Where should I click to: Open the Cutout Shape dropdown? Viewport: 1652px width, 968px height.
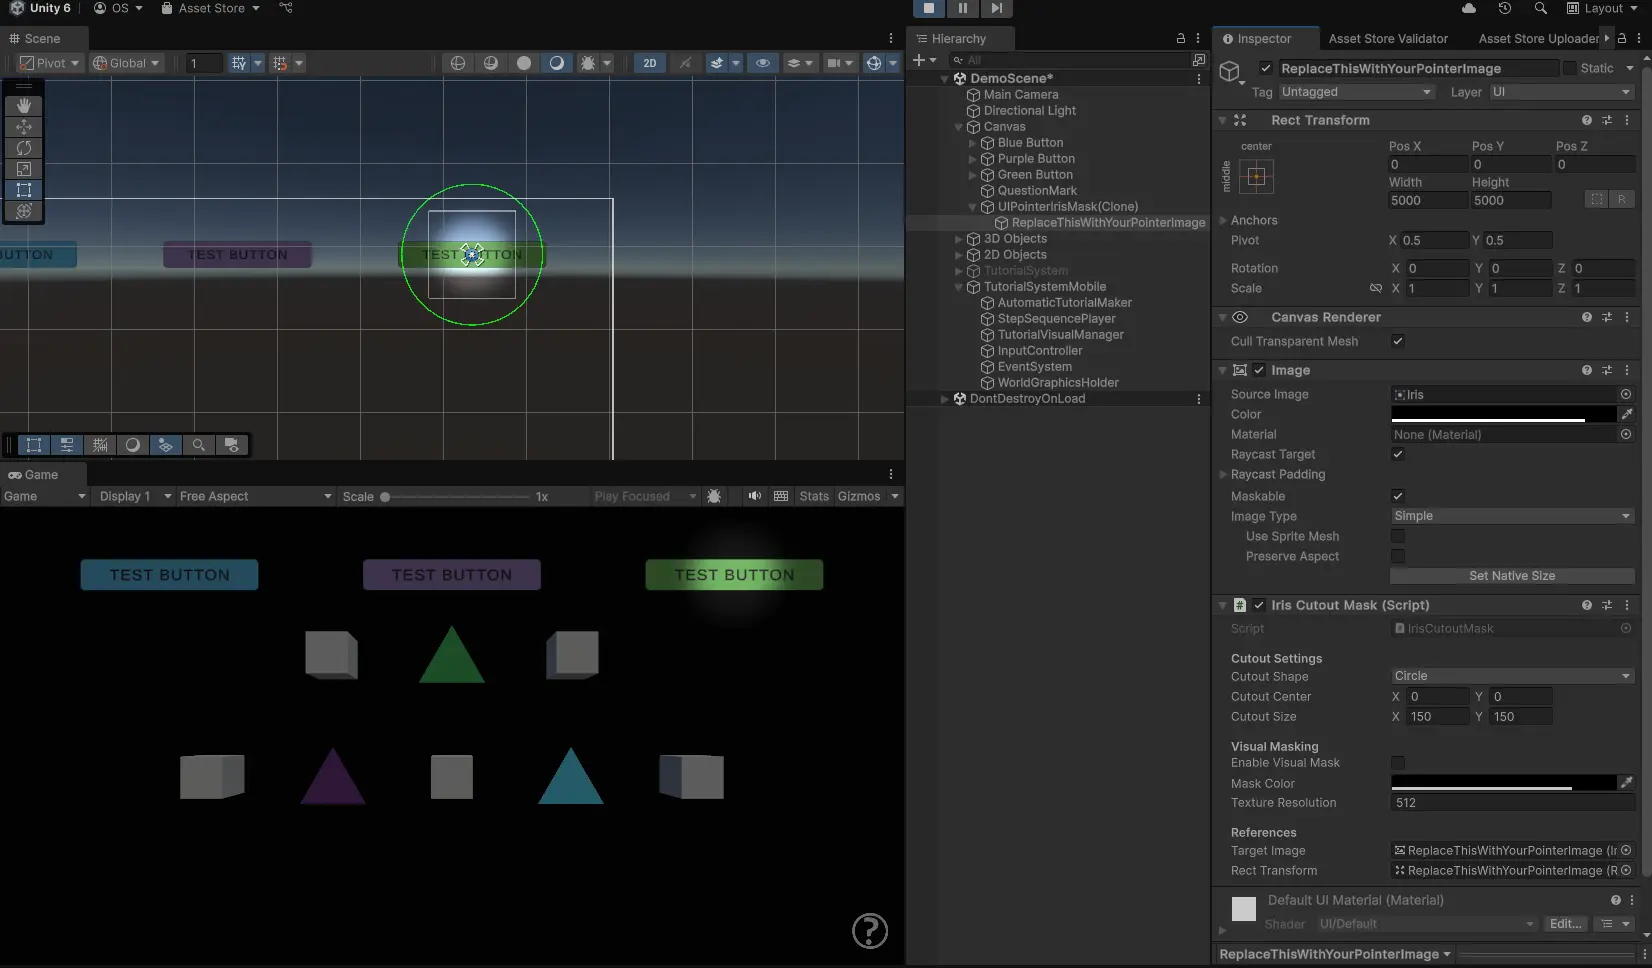[1511, 676]
